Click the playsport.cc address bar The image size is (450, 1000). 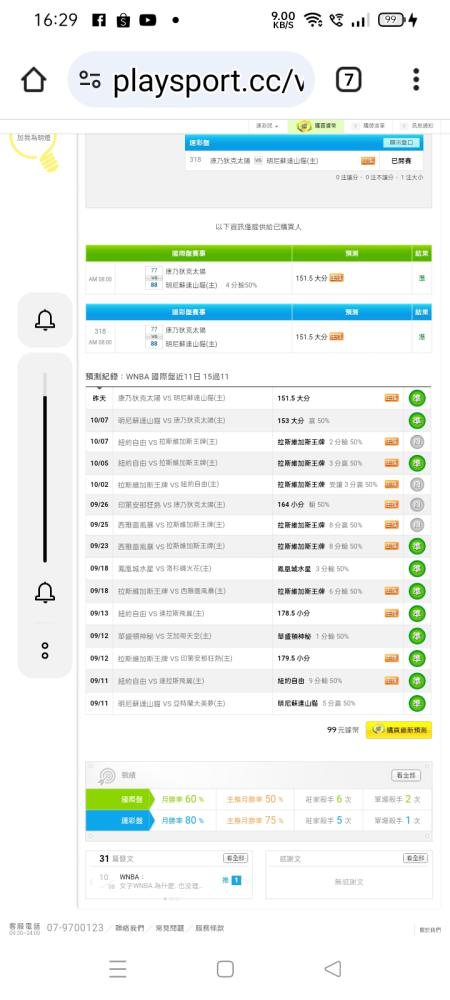pos(191,80)
